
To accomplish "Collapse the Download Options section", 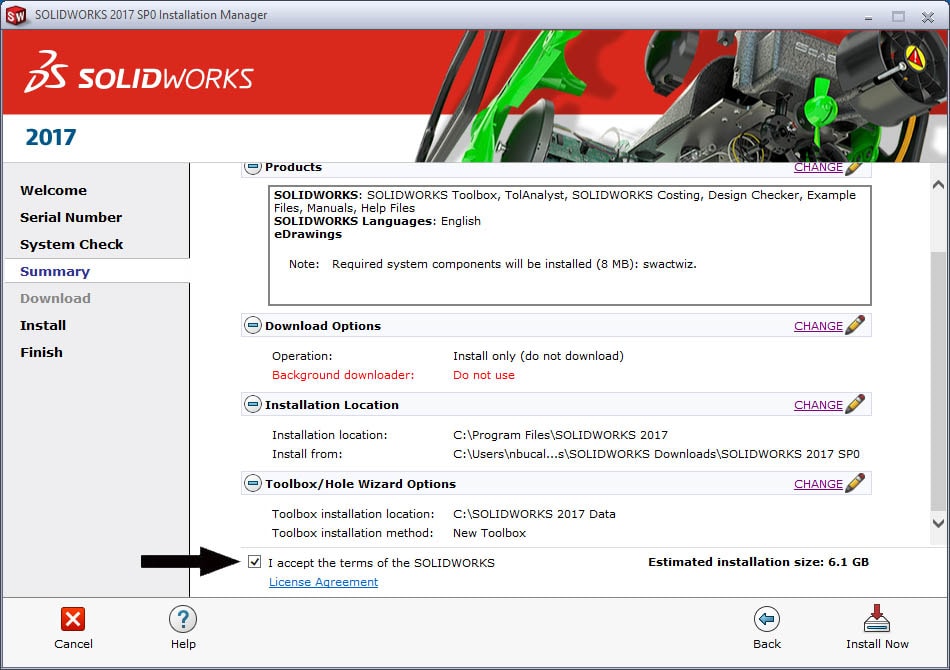I will (x=253, y=325).
